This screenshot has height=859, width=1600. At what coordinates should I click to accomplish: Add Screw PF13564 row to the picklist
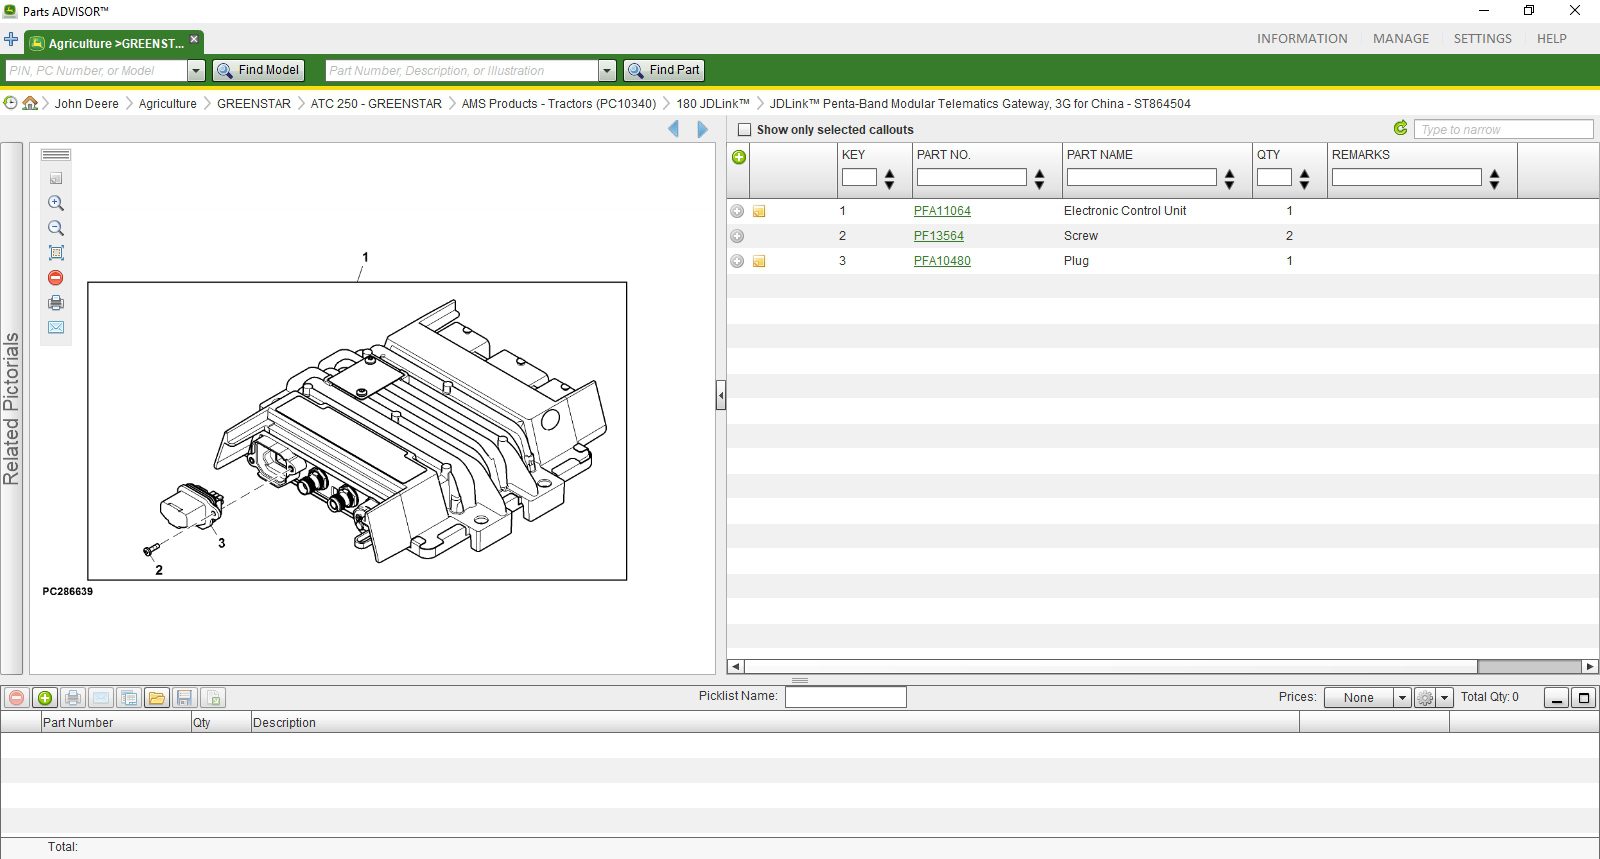[737, 236]
